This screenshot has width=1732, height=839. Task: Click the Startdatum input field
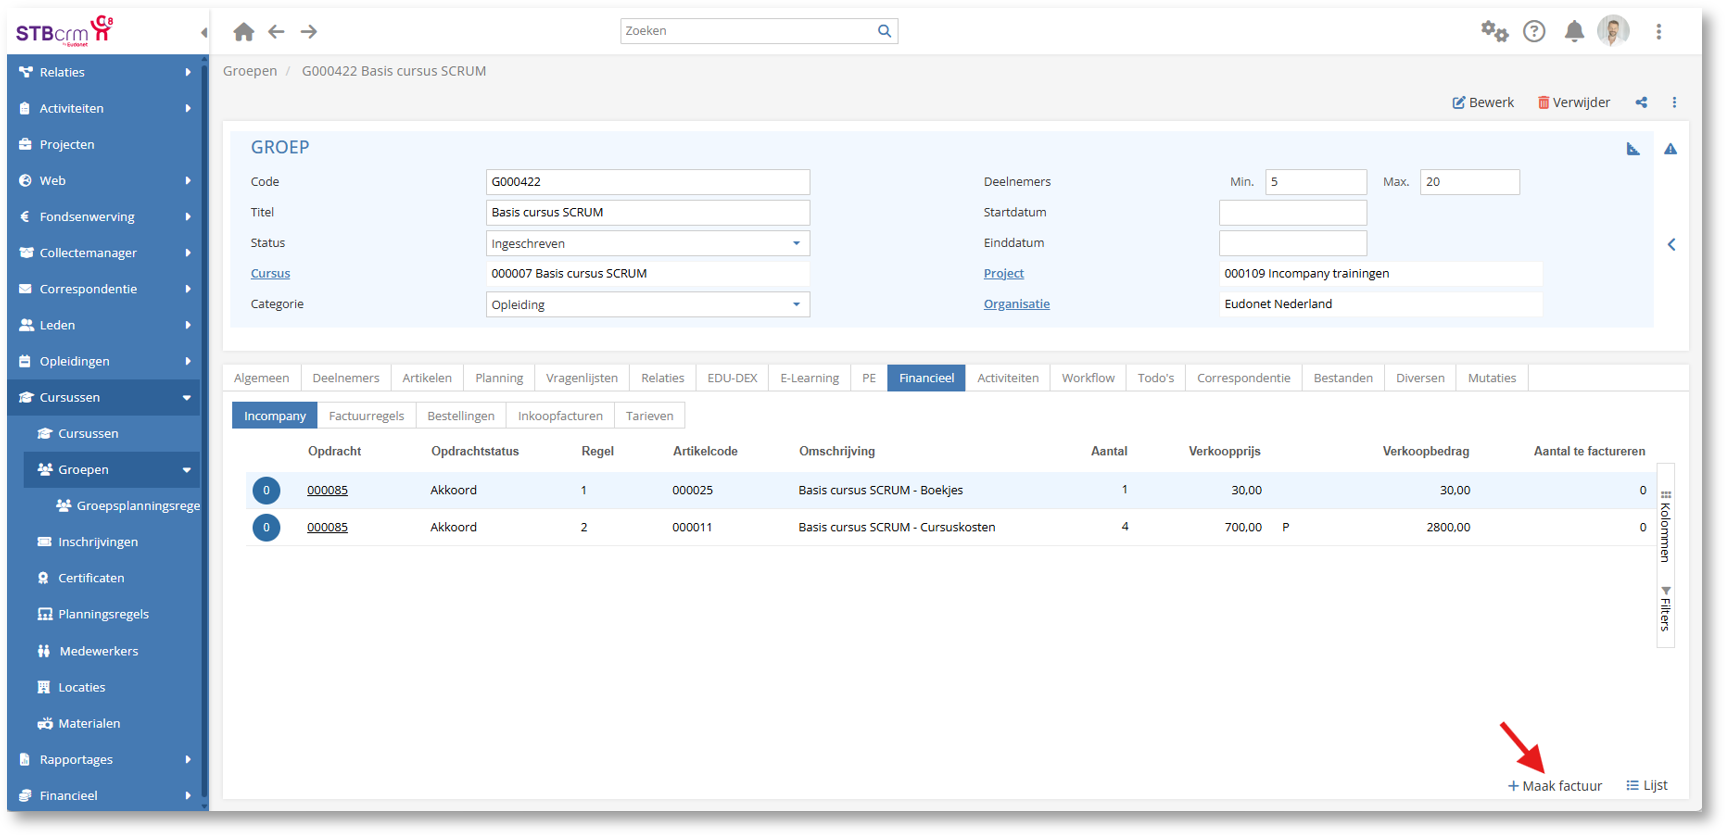1292,213
